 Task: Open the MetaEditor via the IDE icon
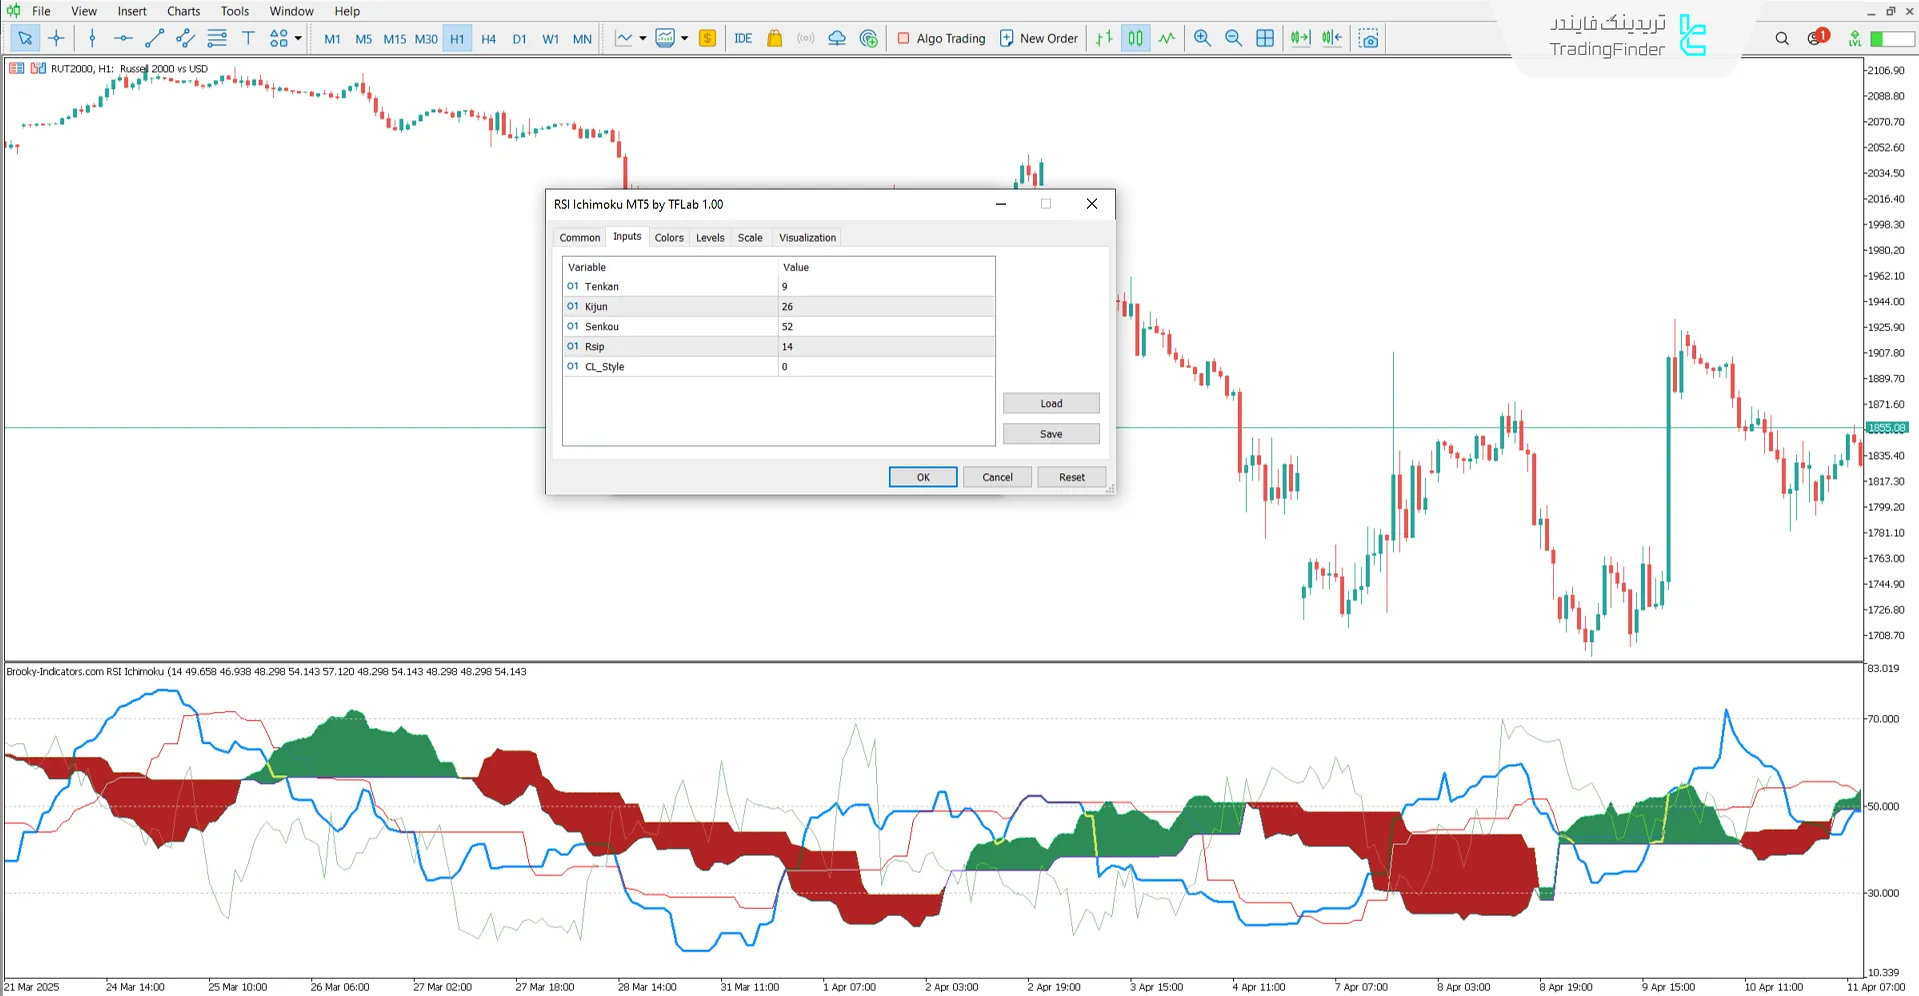click(743, 38)
